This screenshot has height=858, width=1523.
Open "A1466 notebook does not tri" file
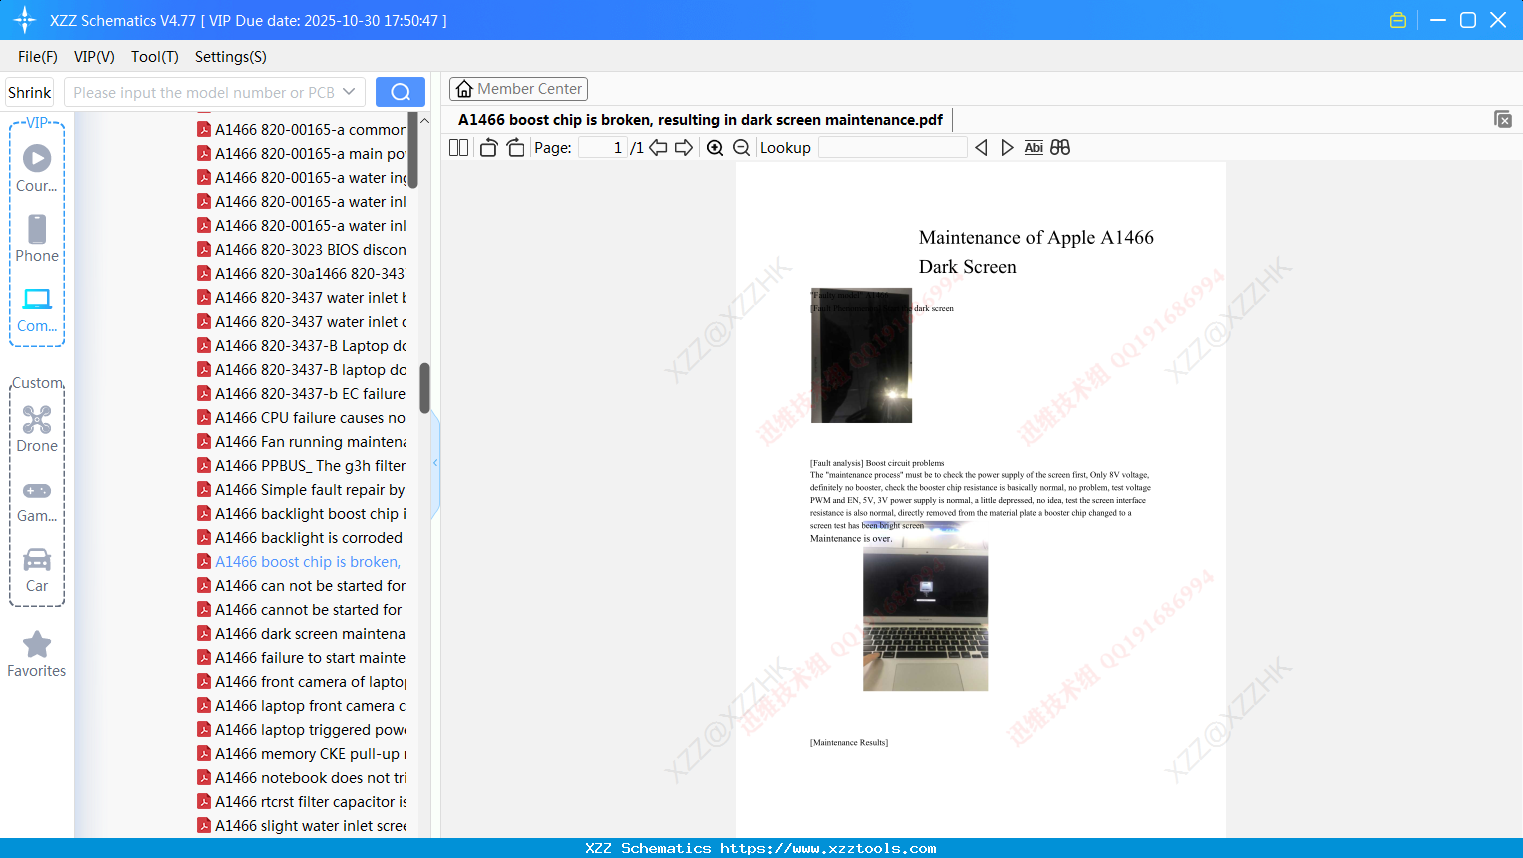301,778
